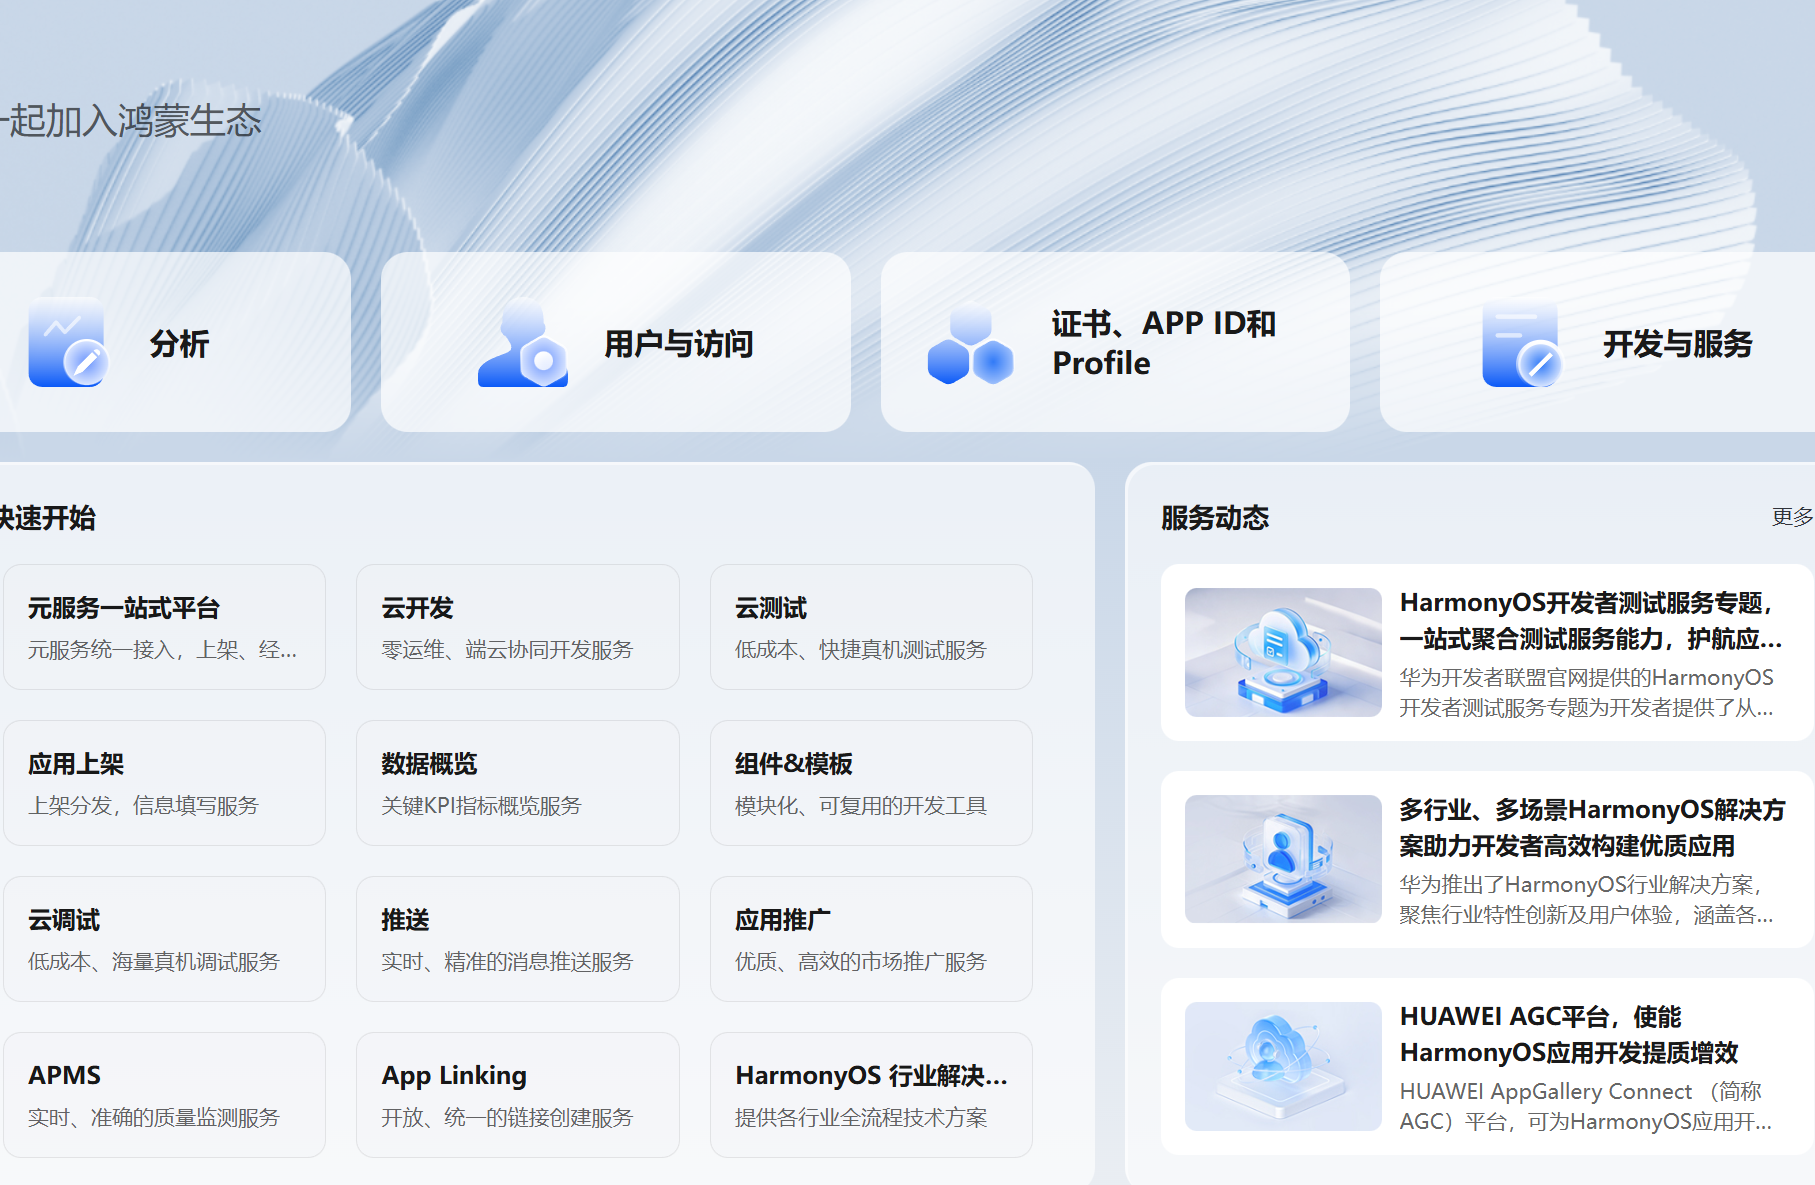
Task: Click text 低成本、海量真机调试服务
Action: pyautogui.click(x=154, y=962)
